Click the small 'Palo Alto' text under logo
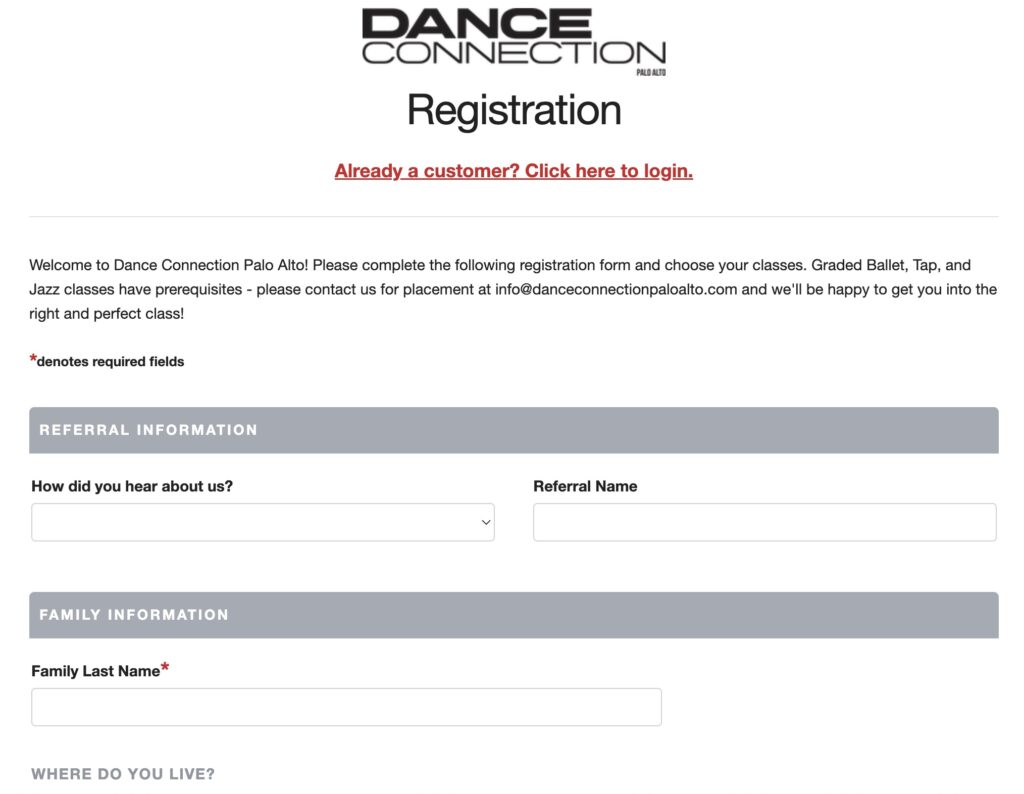The height and width of the screenshot is (794, 1024). pyautogui.click(x=651, y=72)
